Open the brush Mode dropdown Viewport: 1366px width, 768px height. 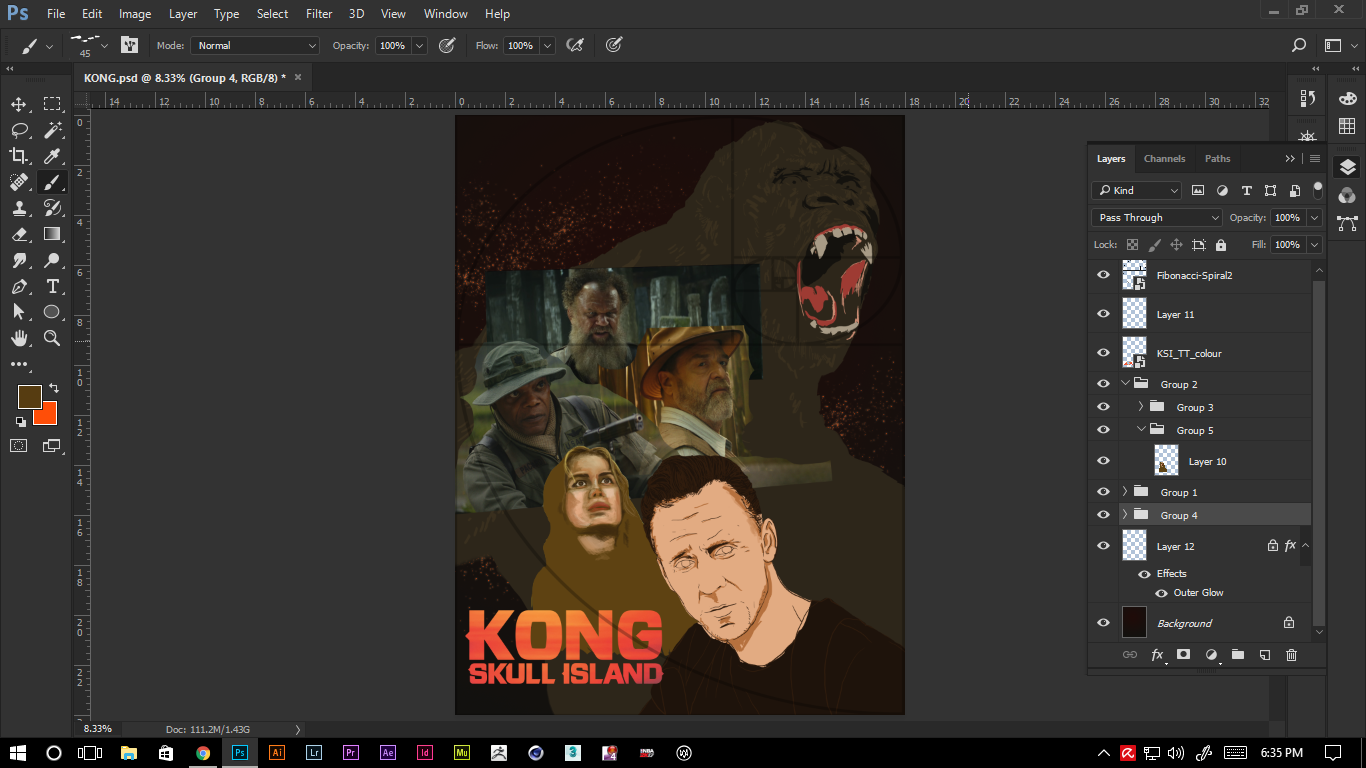click(255, 45)
